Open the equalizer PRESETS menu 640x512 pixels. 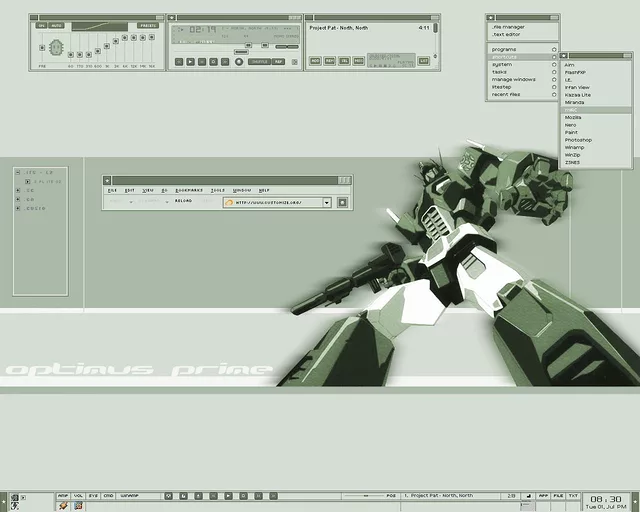point(148,25)
